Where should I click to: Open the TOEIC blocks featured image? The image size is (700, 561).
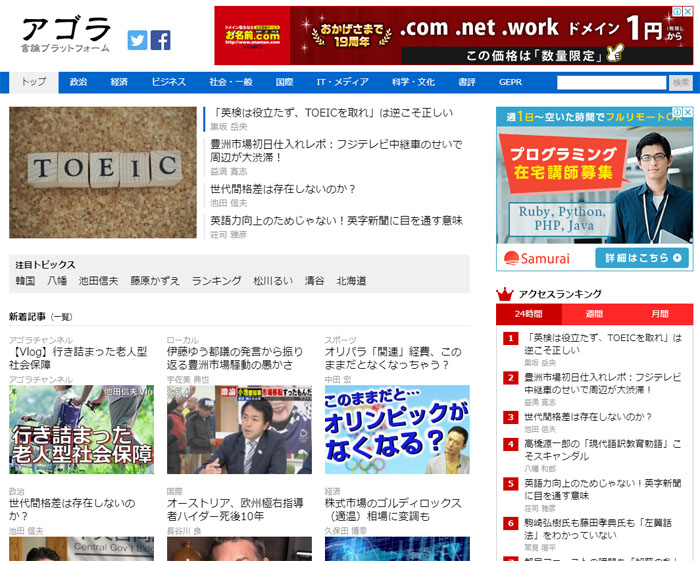pyautogui.click(x=103, y=172)
